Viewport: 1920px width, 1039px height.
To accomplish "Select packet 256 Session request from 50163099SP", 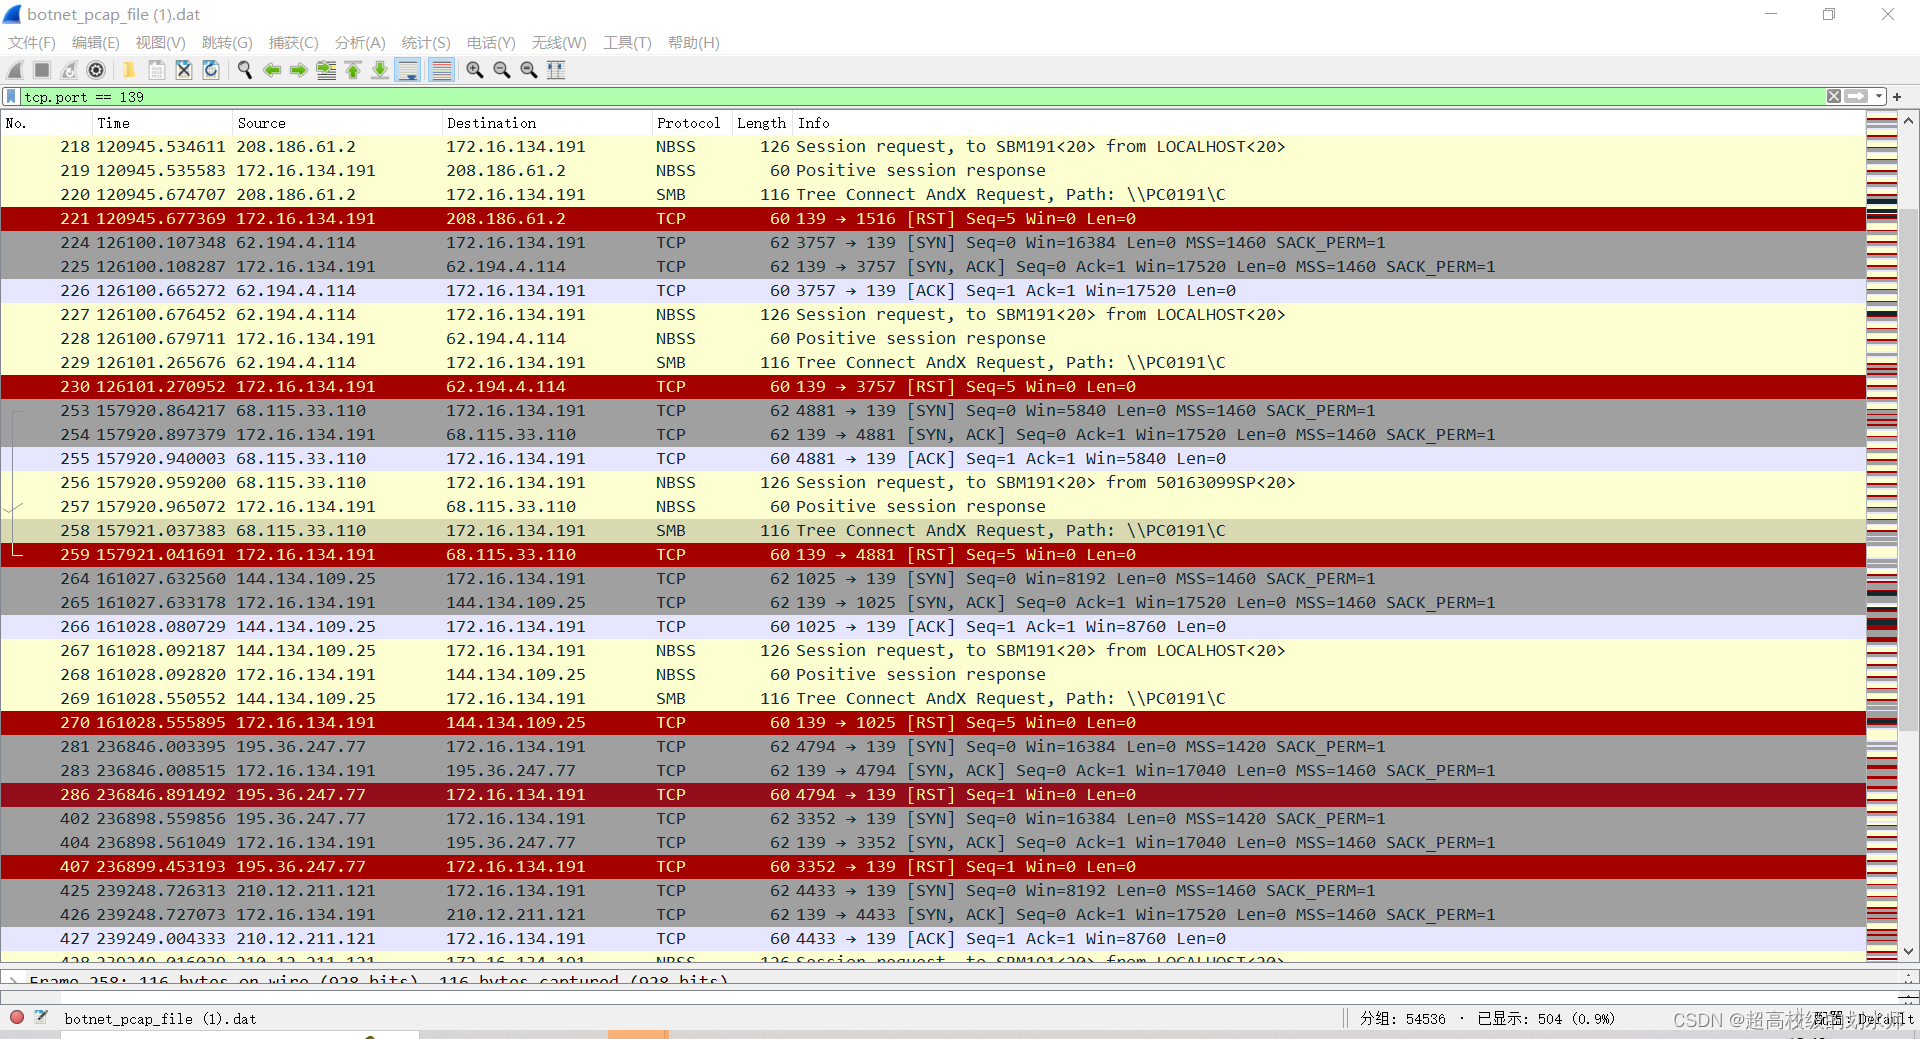I will [x=933, y=483].
